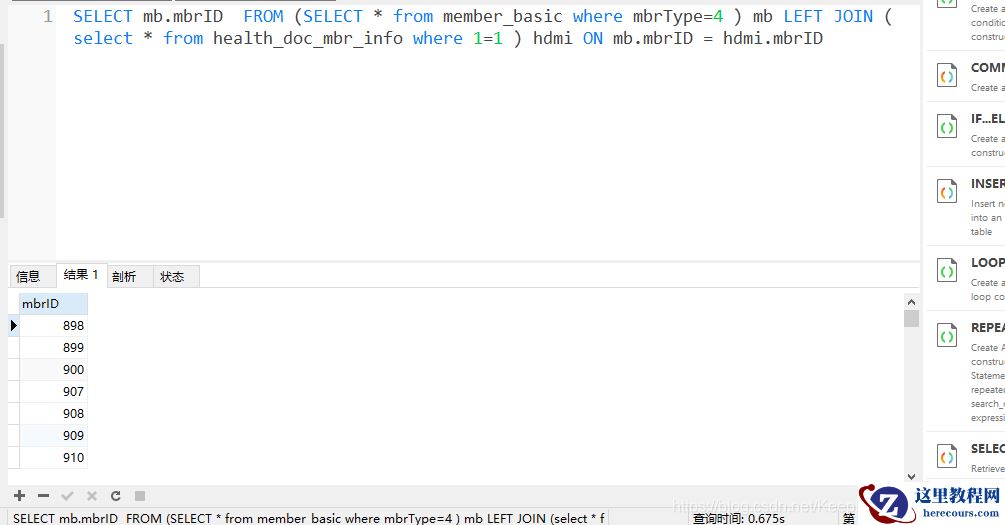
Task: Click the refresh results icon
Action: pyautogui.click(x=115, y=496)
